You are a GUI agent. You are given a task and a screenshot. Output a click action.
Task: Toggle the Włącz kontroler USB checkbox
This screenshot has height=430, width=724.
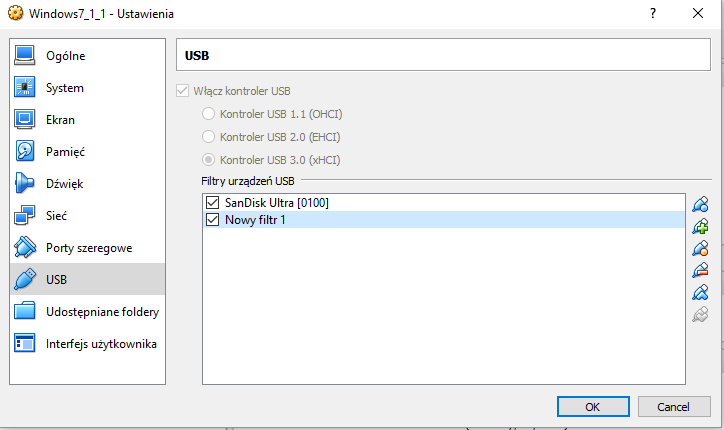[x=182, y=91]
